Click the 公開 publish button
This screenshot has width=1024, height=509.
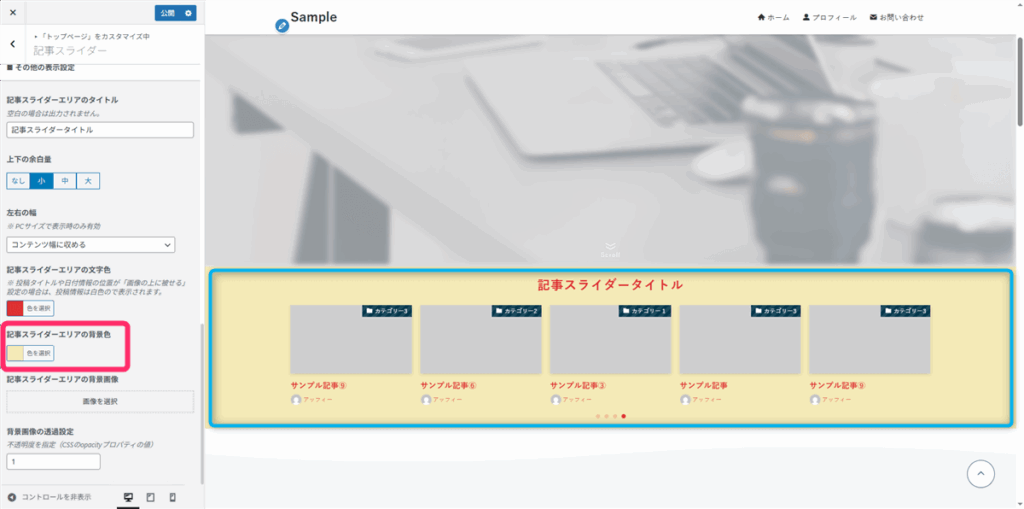168,13
